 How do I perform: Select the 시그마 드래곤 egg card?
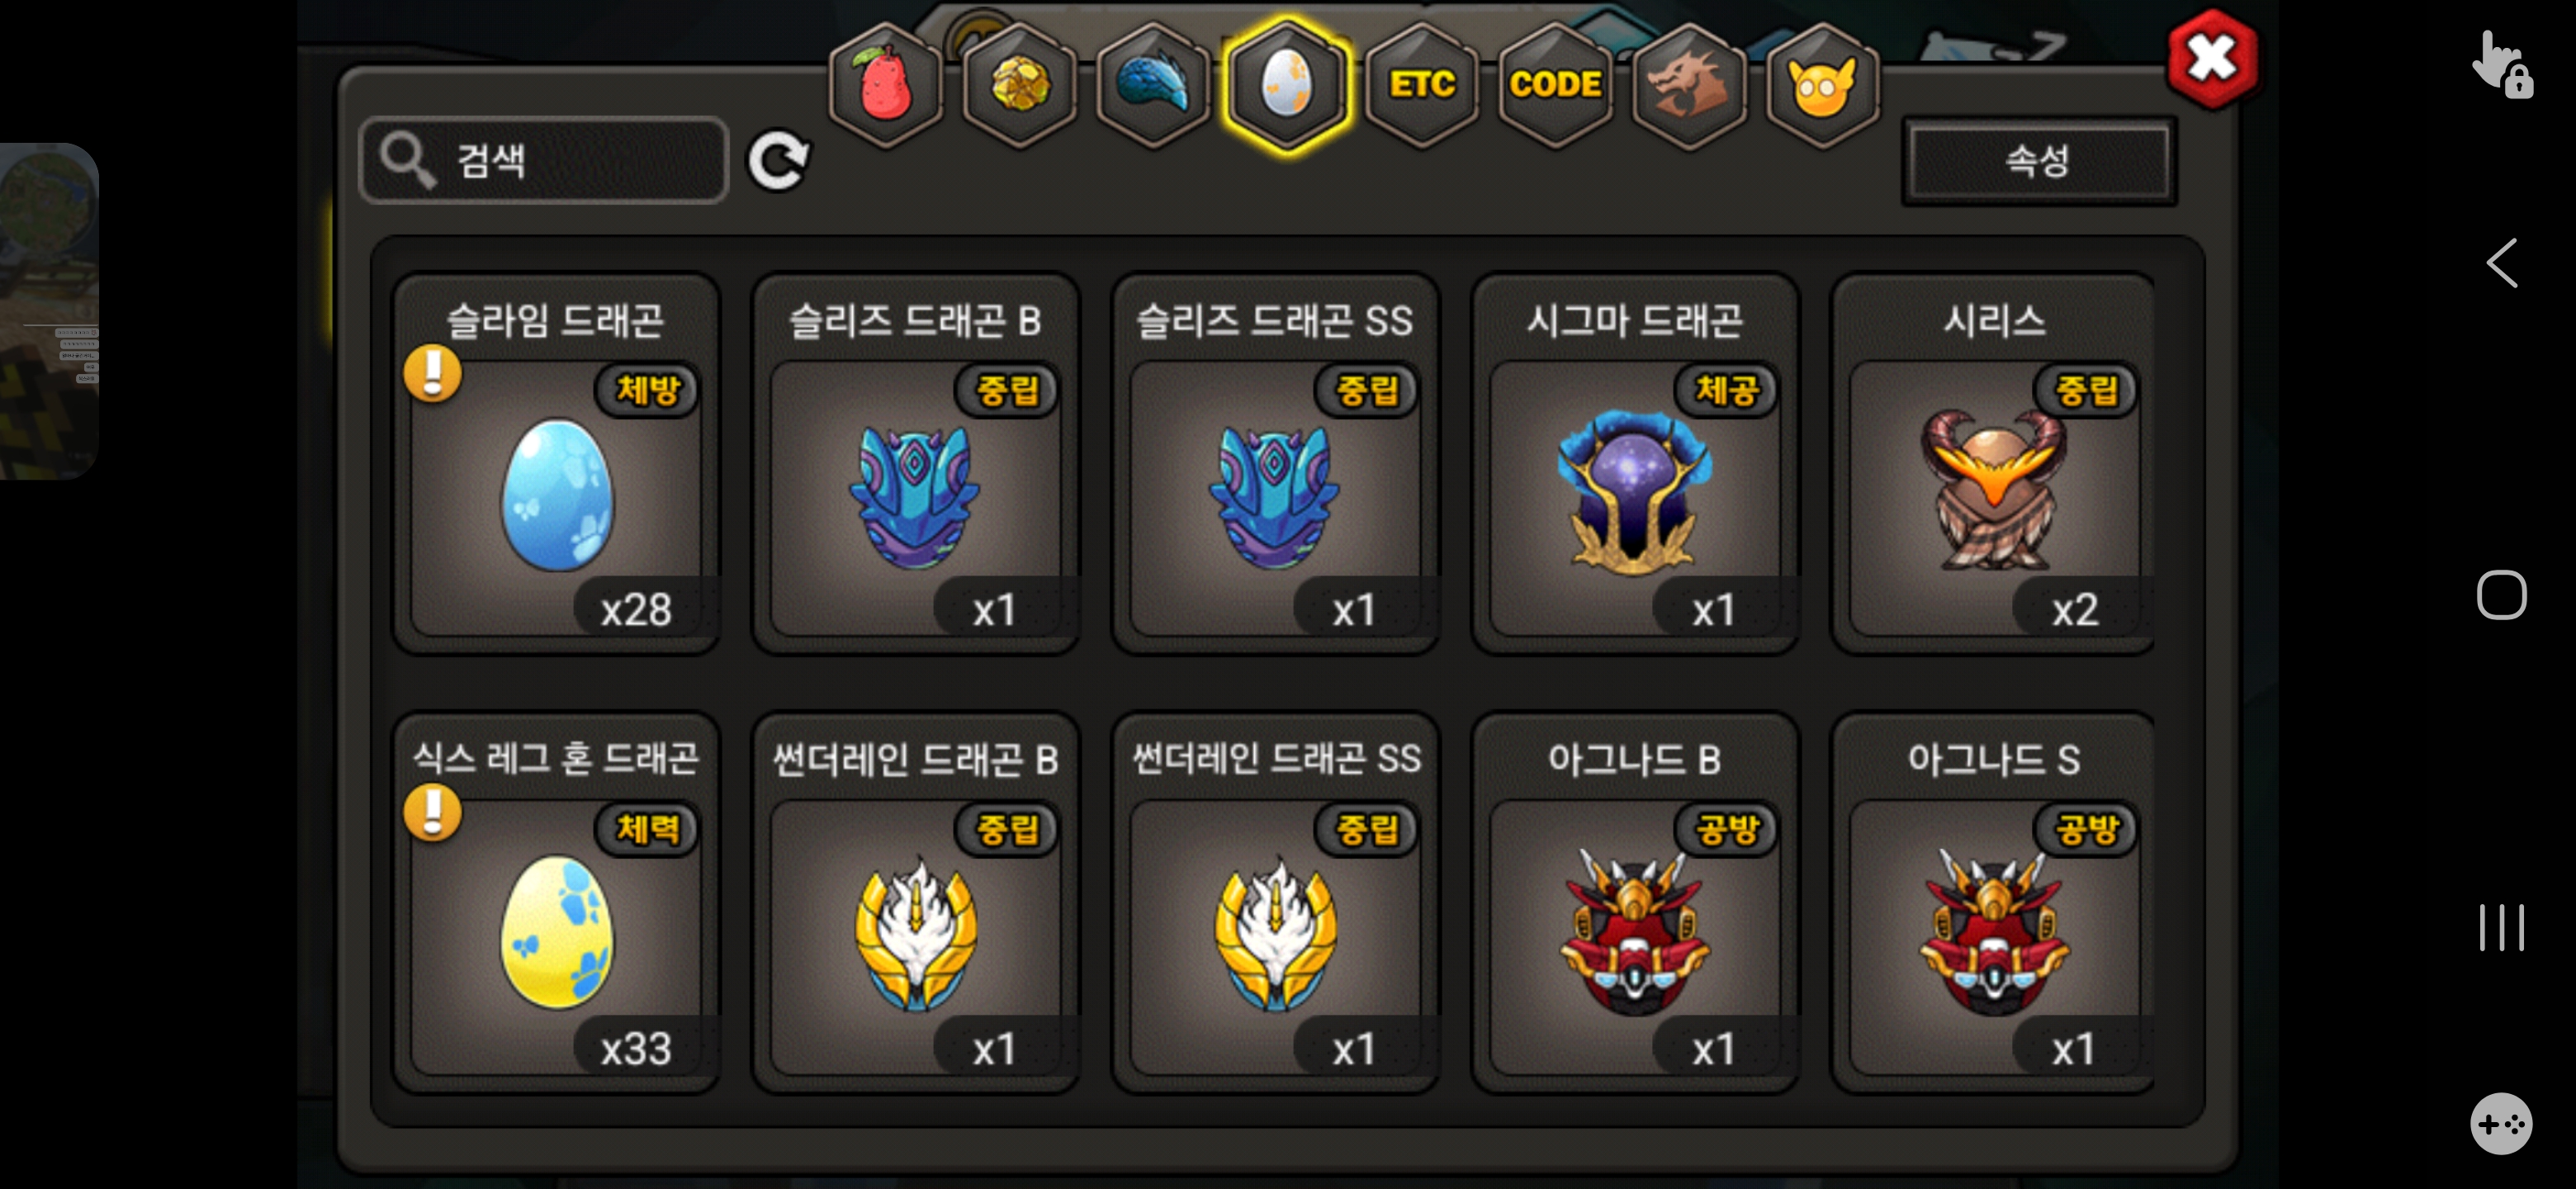click(1635, 464)
